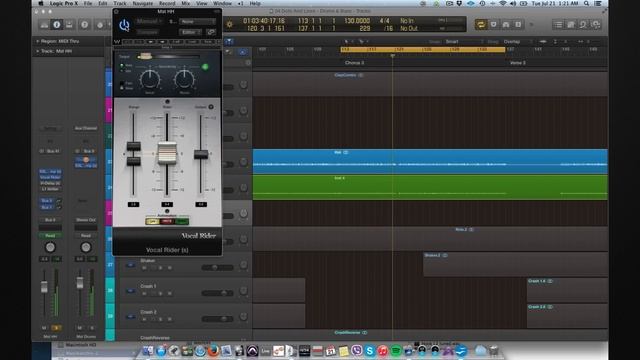Screen dimensions: 640x360
Task: Click the Spotlight search icon in menu bar
Action: tap(587, 3)
